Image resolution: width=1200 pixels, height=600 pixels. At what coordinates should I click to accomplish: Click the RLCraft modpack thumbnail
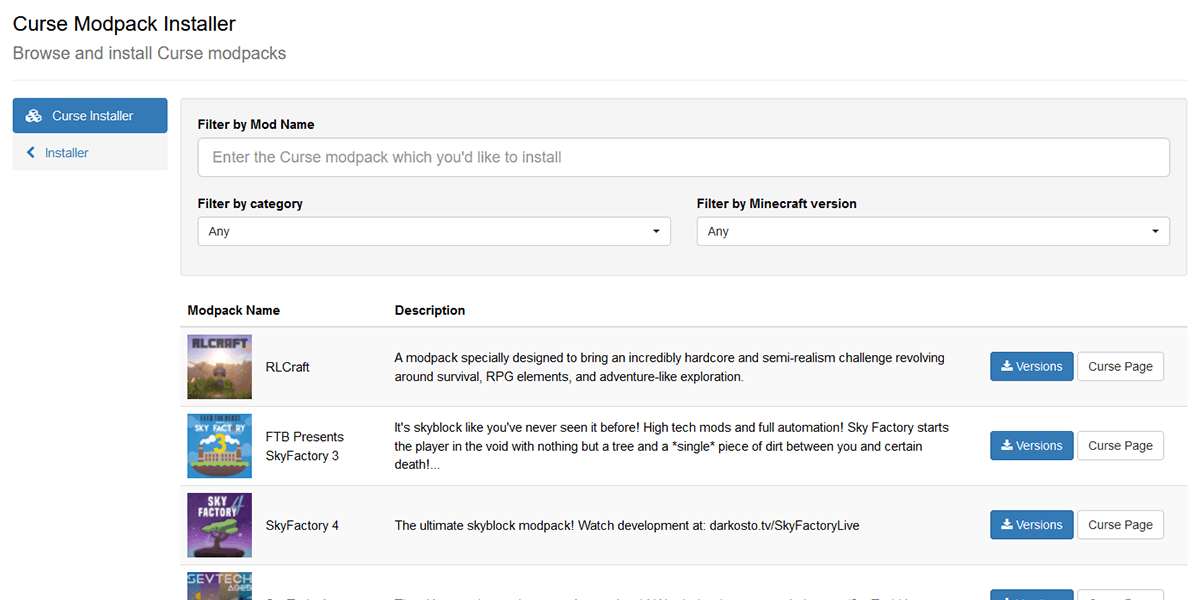tap(219, 367)
